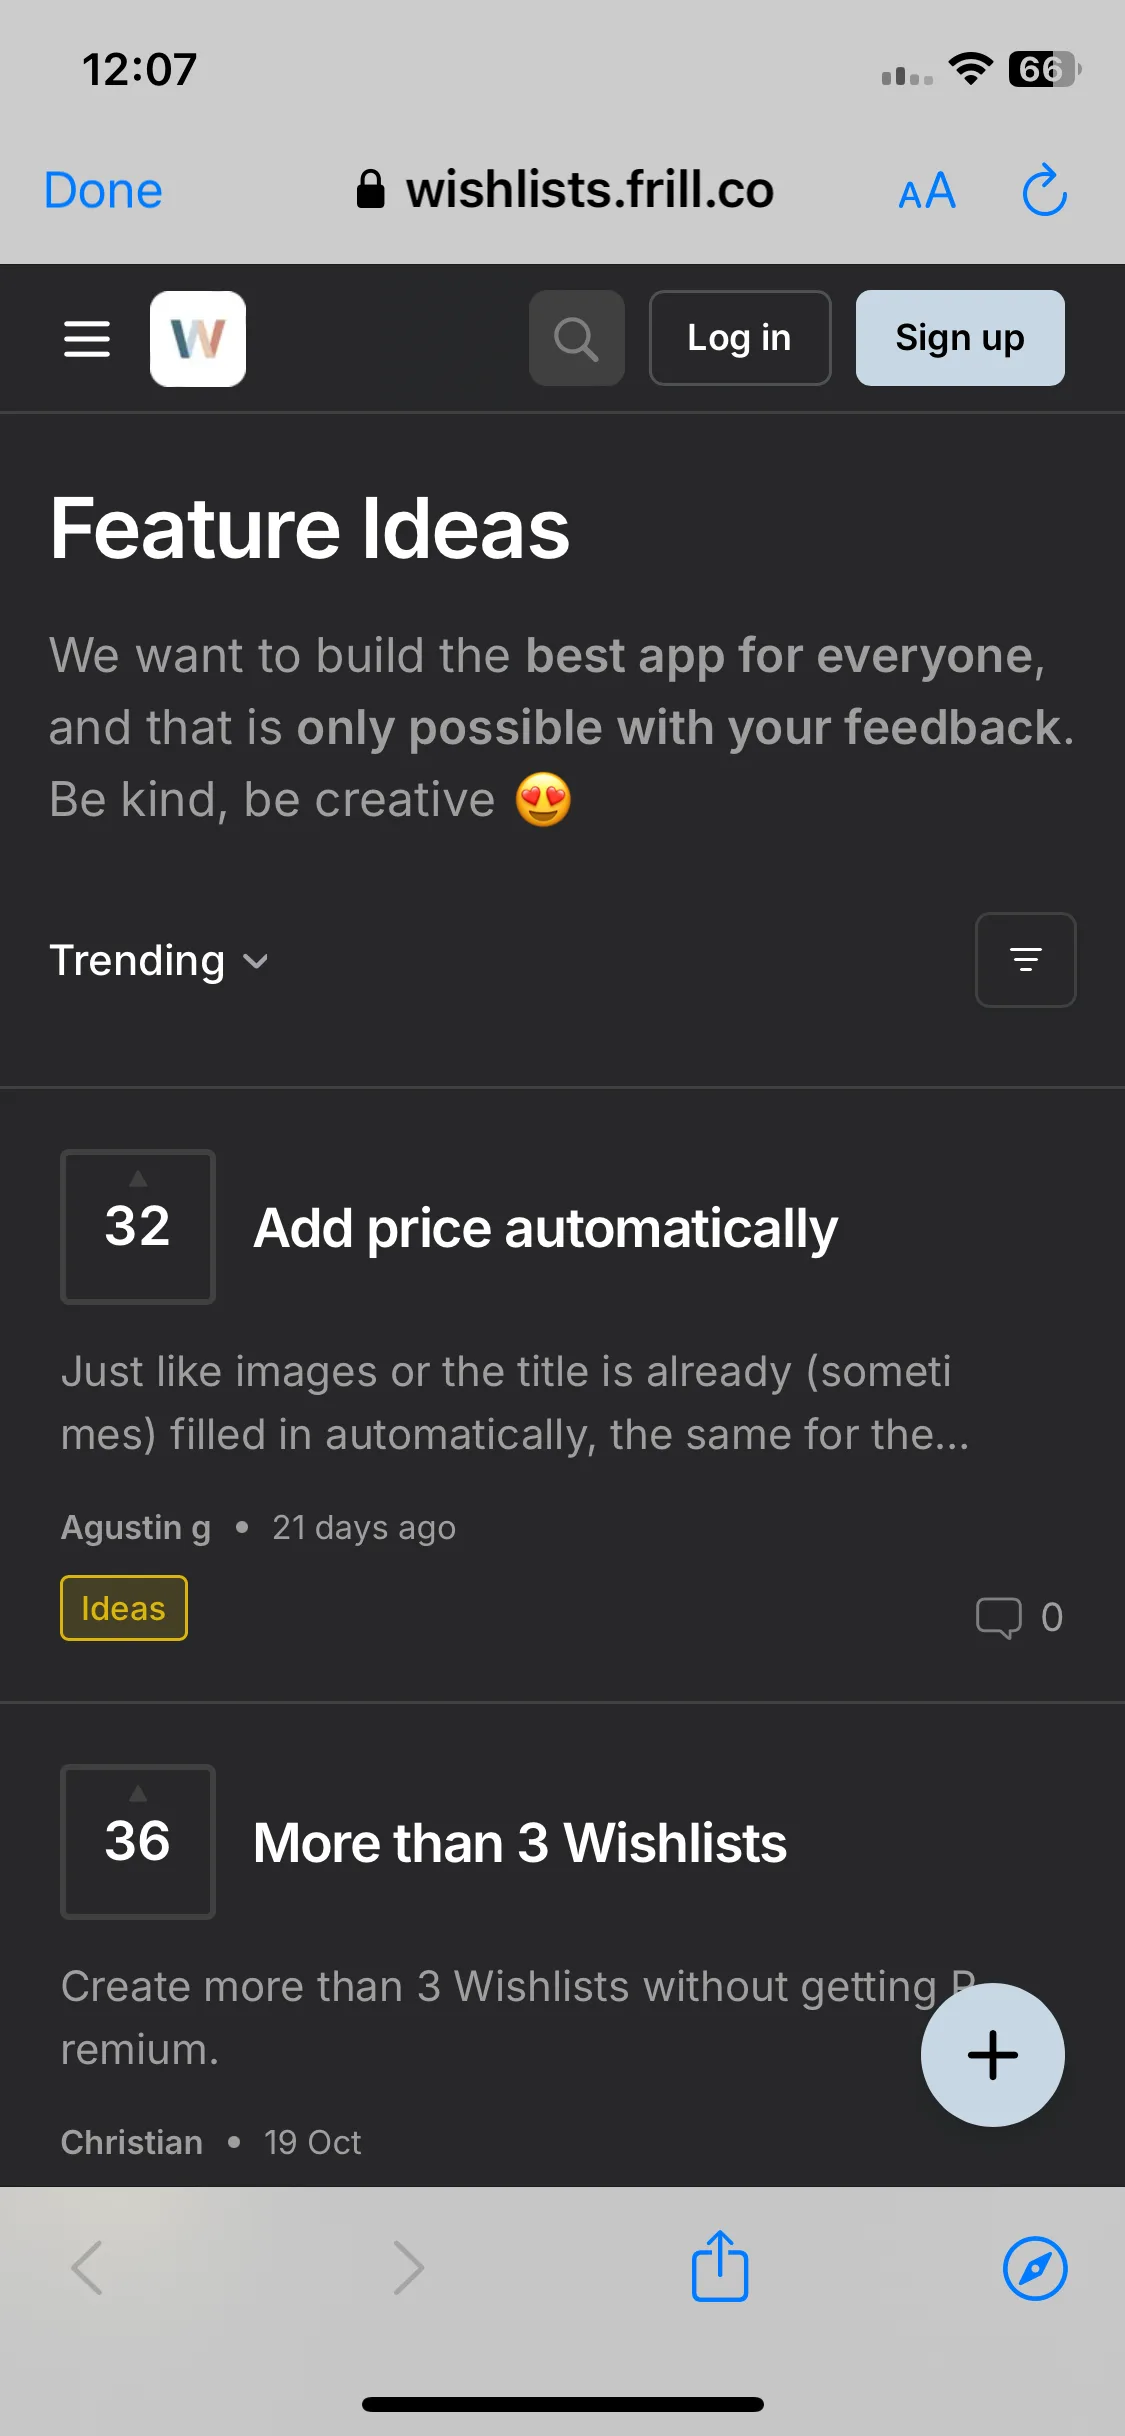Click the Sign up button
This screenshot has width=1125, height=2436.
[960, 338]
